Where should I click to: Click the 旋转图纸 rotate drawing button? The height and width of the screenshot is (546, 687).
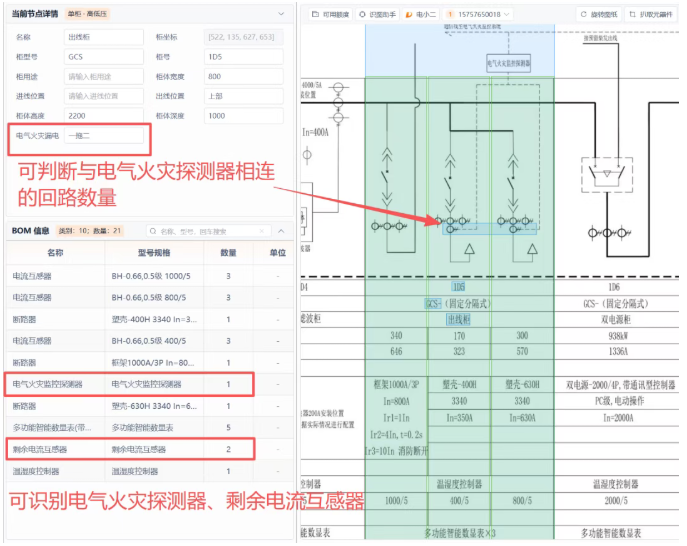click(x=599, y=14)
